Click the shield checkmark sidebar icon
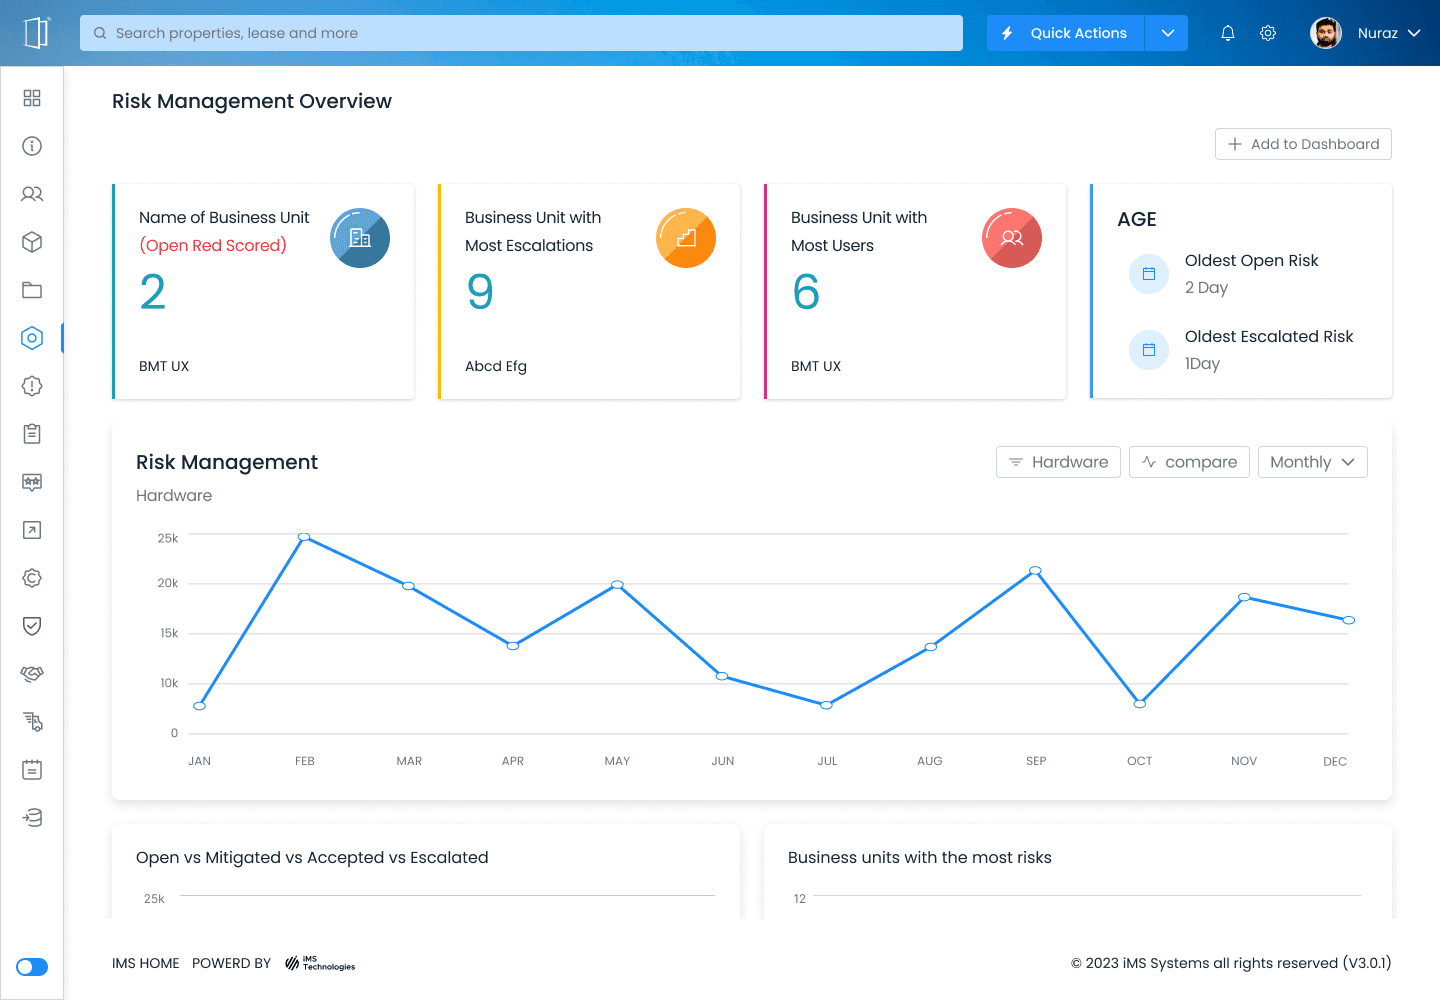The image size is (1440, 1000). click(x=32, y=626)
